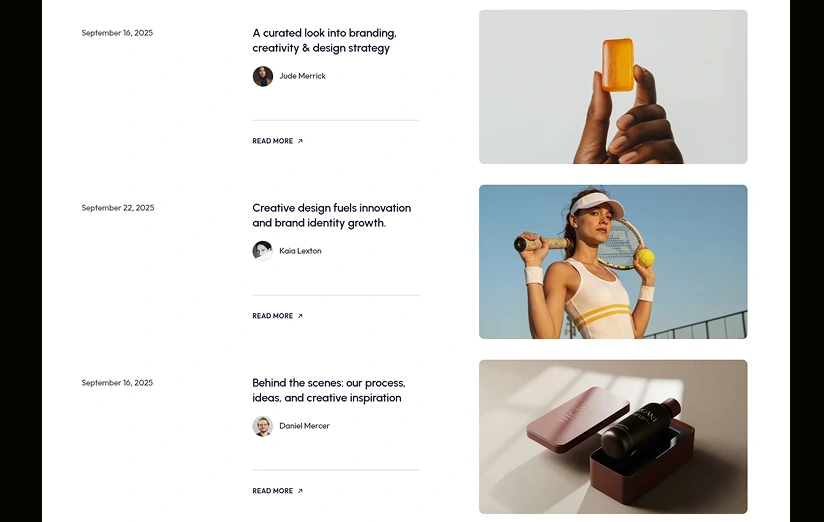The height and width of the screenshot is (522, 824).
Task: Click the arrow icon beside second READ MORE
Action: pos(300,316)
